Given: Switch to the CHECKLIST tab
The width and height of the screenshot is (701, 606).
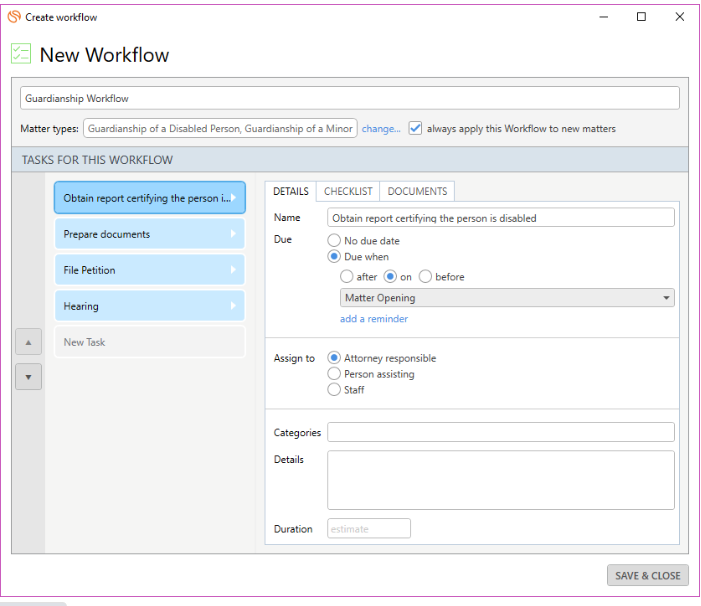Looking at the screenshot, I should (348, 191).
